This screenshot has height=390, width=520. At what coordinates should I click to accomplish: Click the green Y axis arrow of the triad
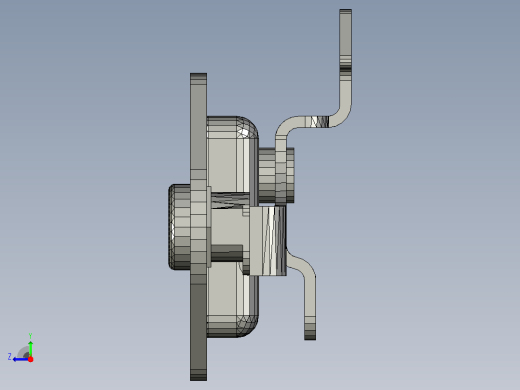(x=31, y=349)
